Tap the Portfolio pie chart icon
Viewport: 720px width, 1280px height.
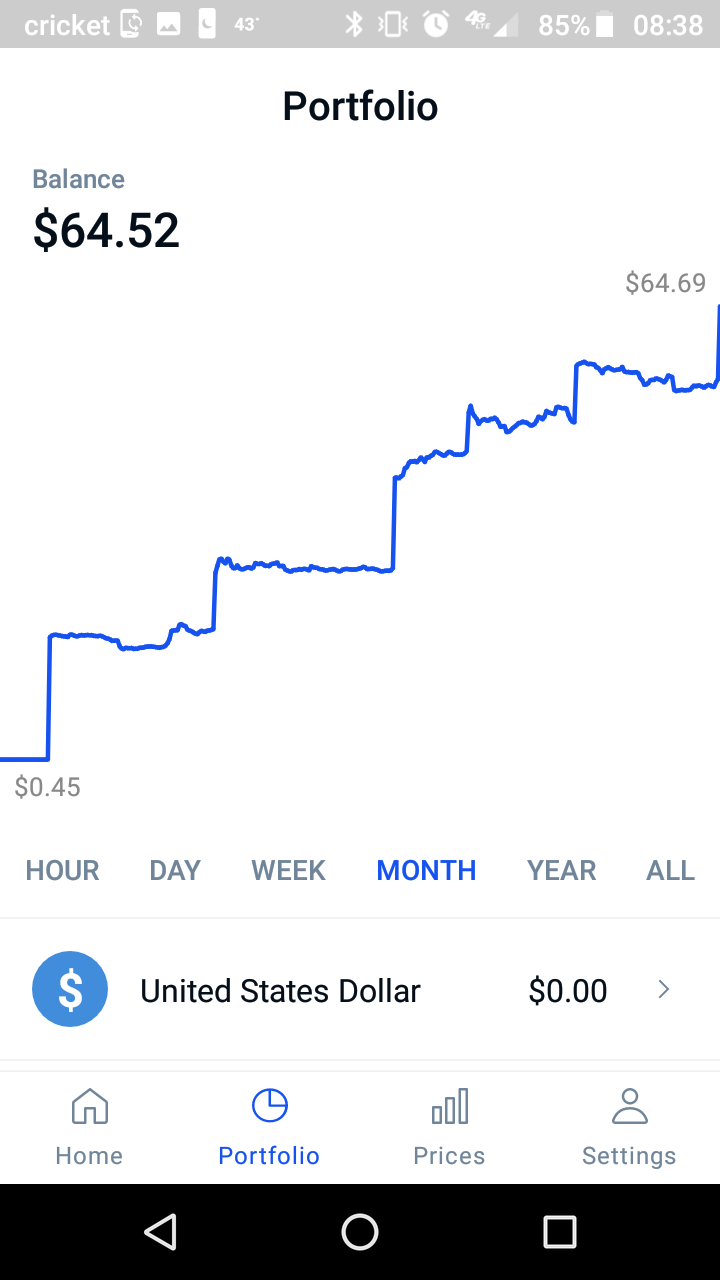269,1106
